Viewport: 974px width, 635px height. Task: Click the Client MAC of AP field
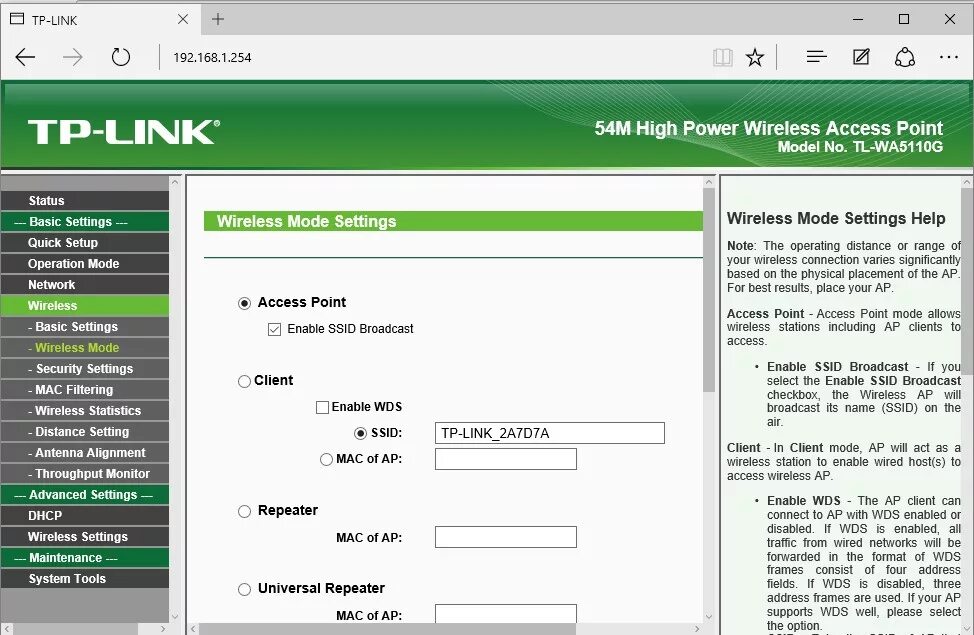click(x=506, y=459)
